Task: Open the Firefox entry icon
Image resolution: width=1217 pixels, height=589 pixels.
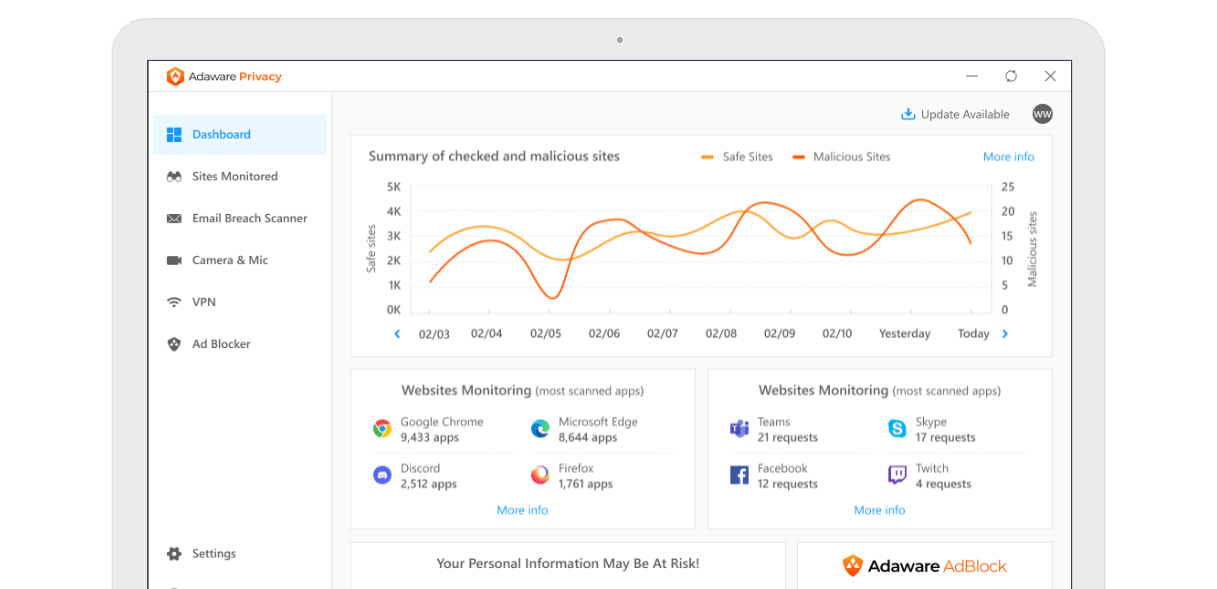Action: click(539, 475)
